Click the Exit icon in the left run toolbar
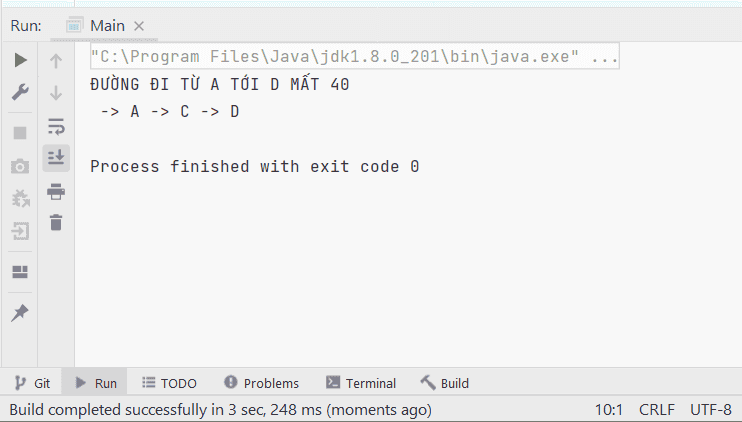Viewport: 742px width, 422px height. [x=20, y=231]
